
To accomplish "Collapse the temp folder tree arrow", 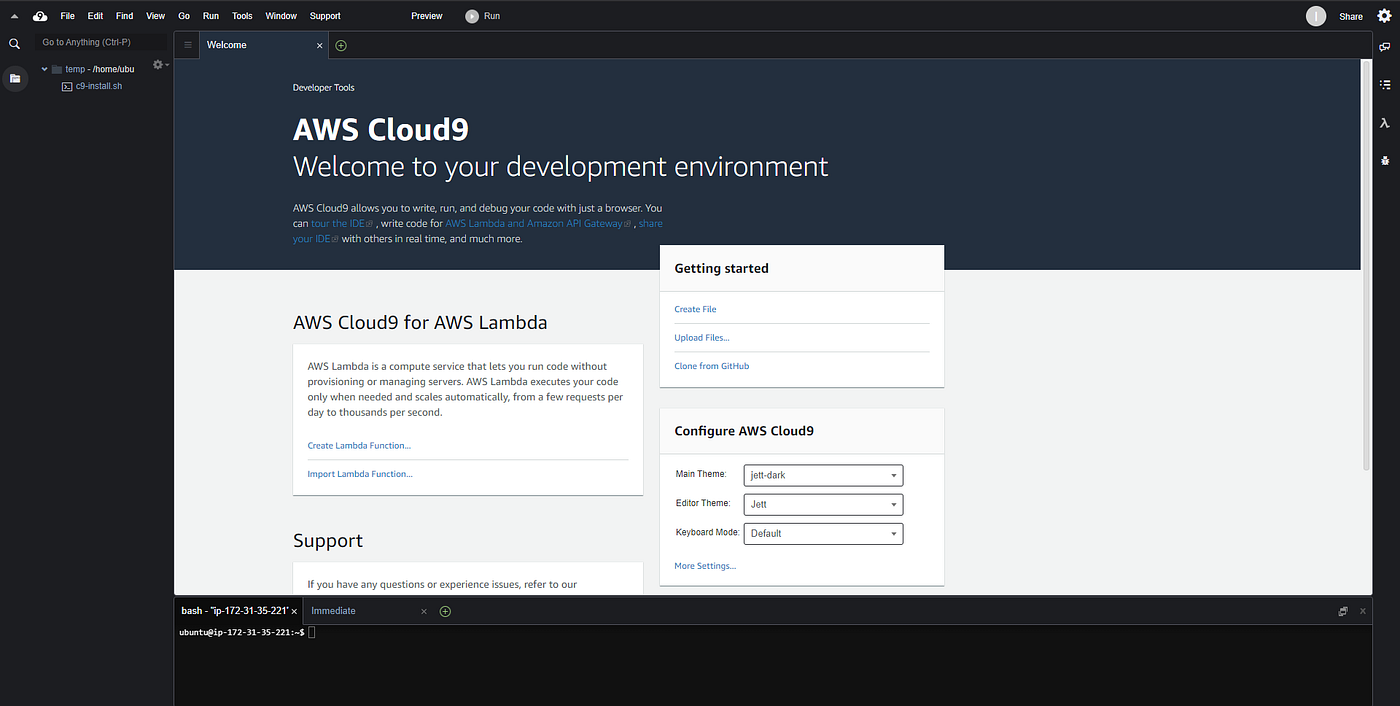I will [45, 69].
